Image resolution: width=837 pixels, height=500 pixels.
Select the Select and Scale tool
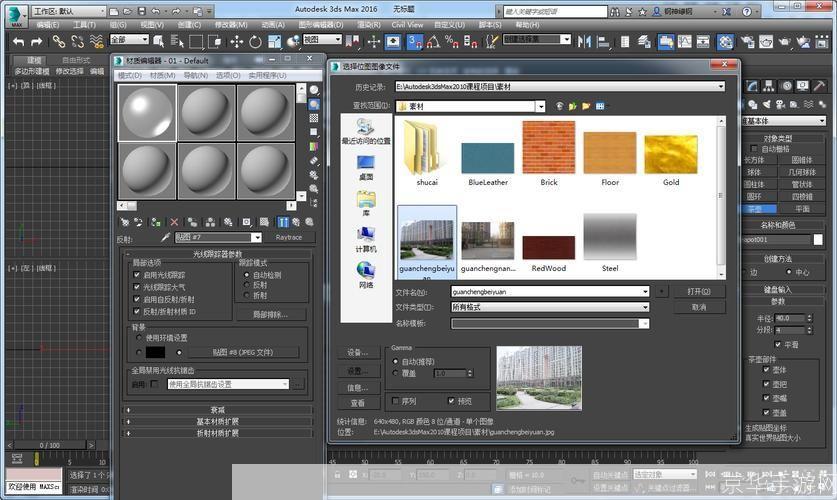coord(274,41)
